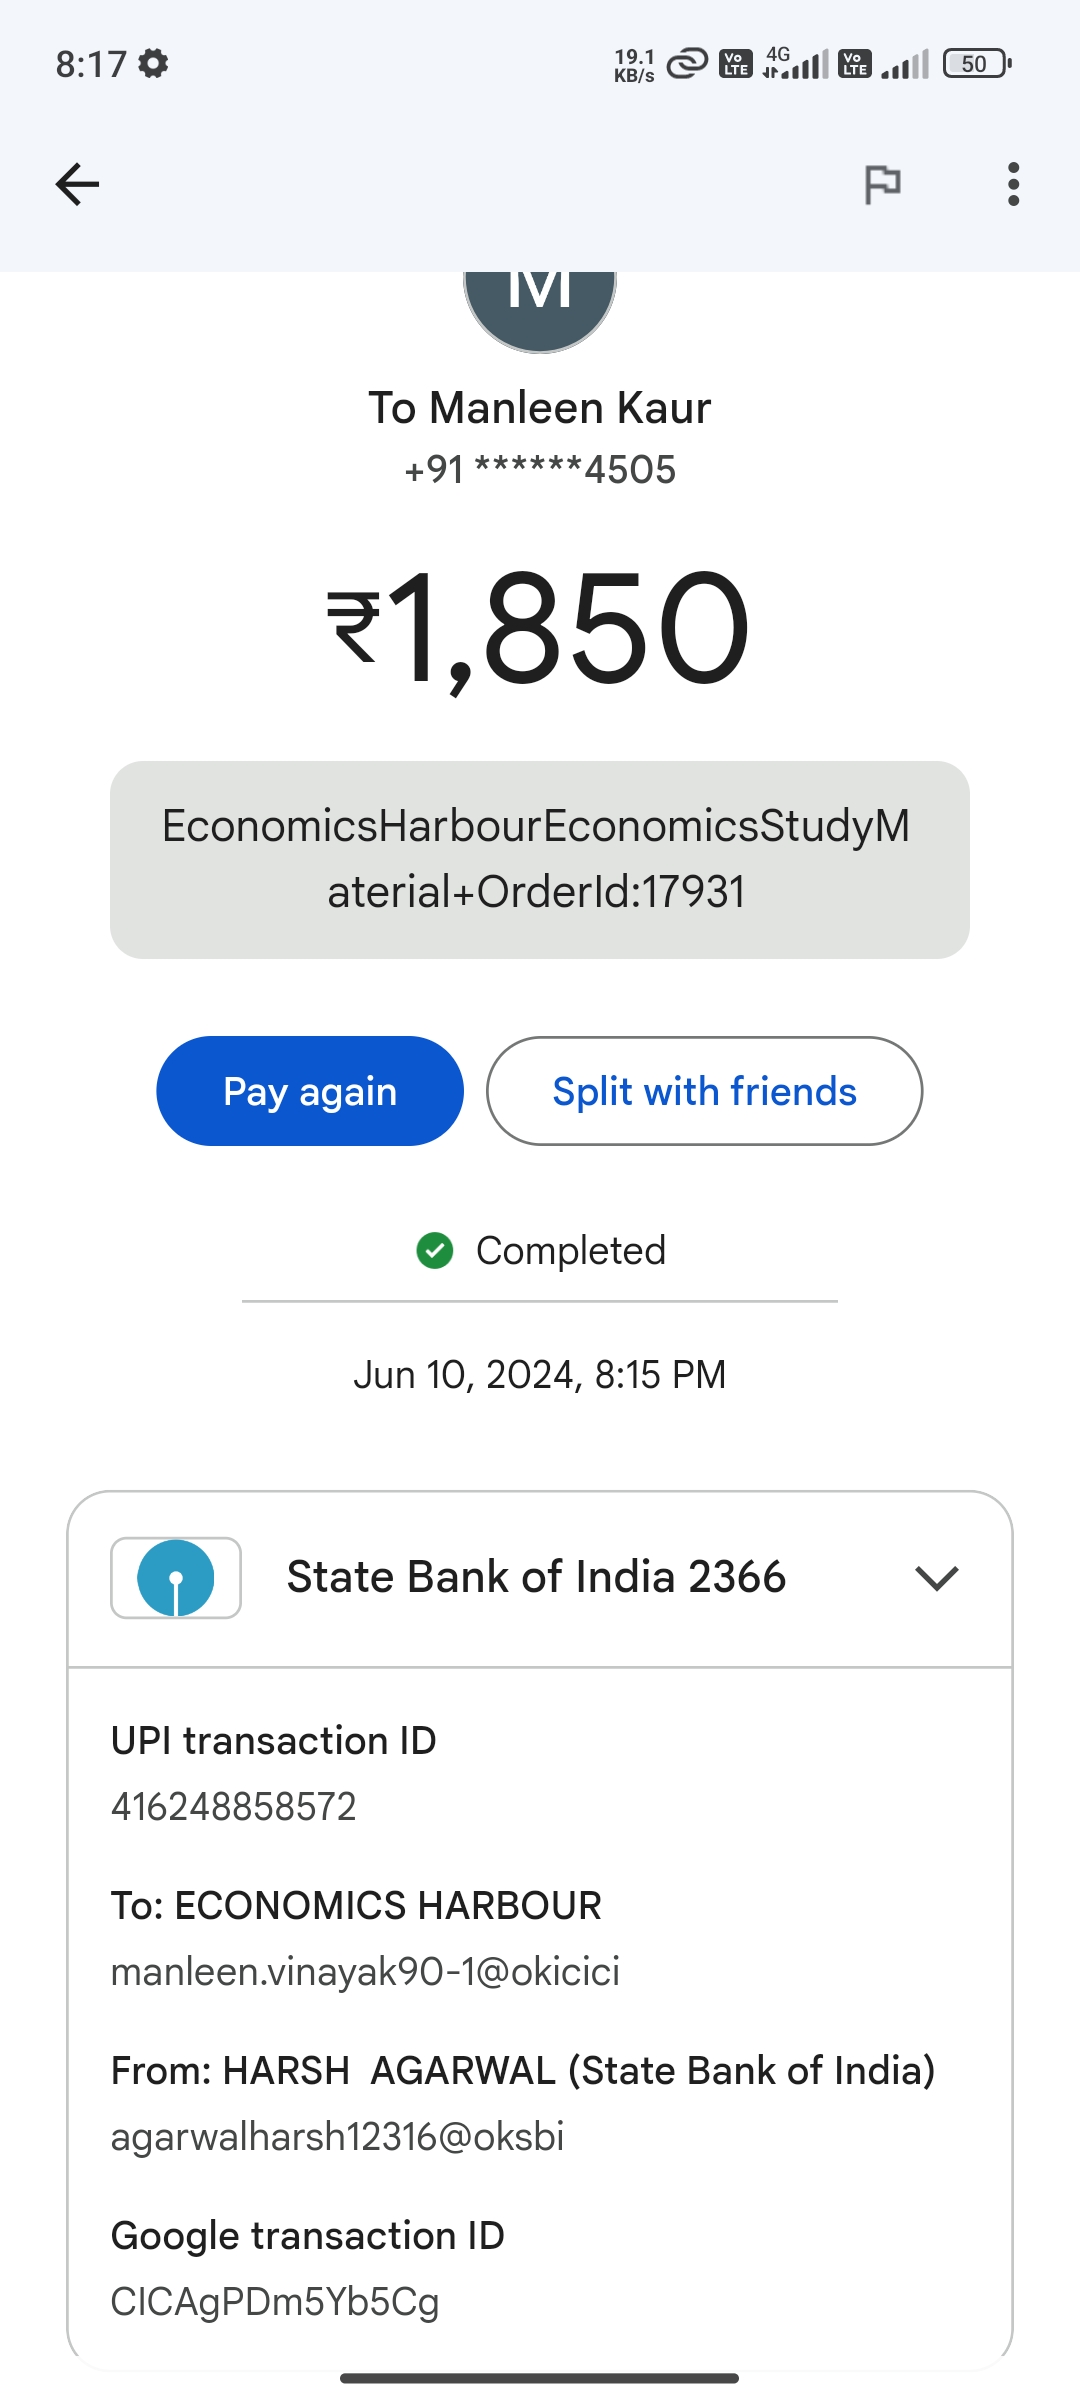The width and height of the screenshot is (1080, 2400).
Task: Tap the UPI transaction ID number
Action: [x=234, y=1807]
